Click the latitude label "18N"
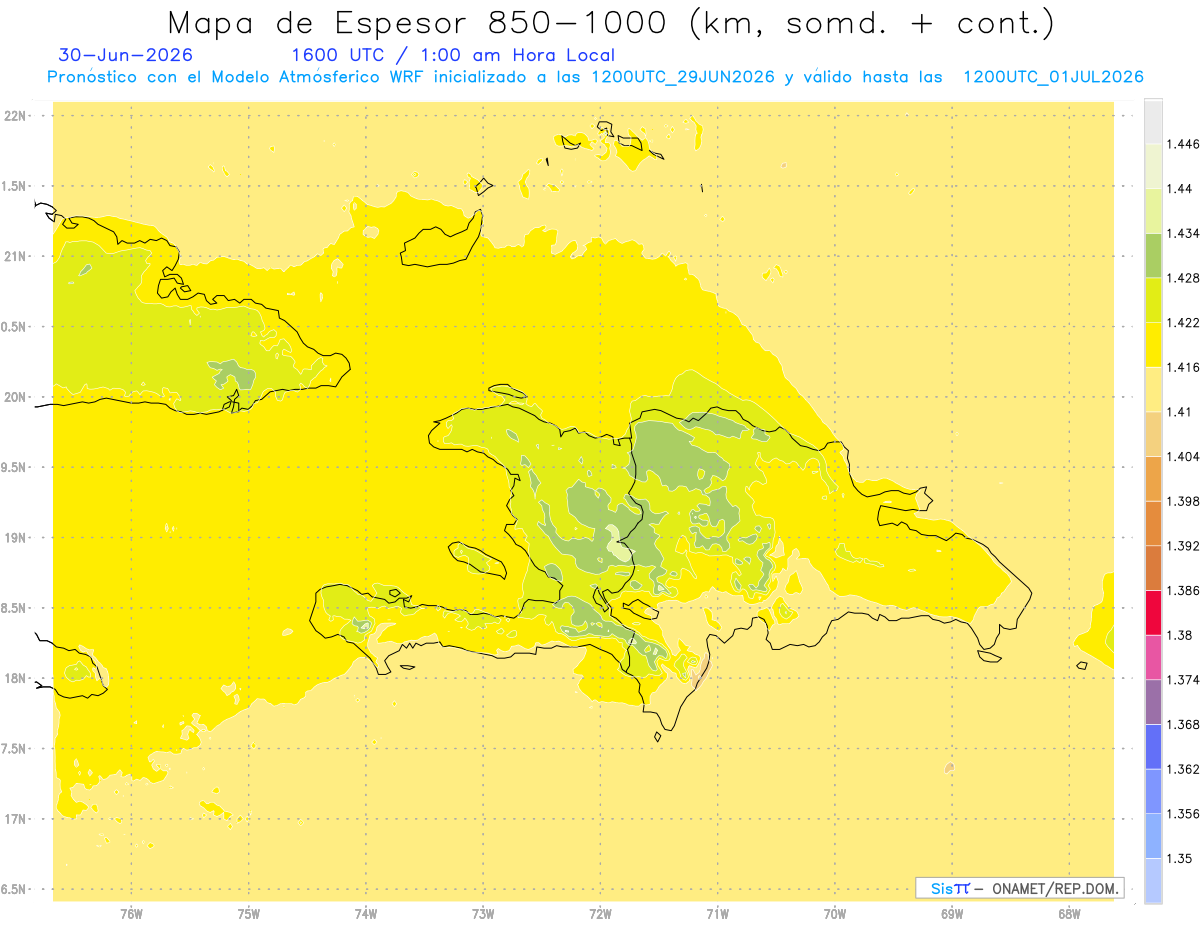The width and height of the screenshot is (1200, 927). pos(16,678)
